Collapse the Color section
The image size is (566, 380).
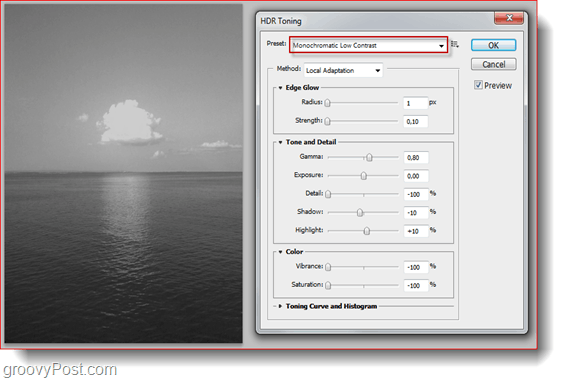pyautogui.click(x=280, y=252)
